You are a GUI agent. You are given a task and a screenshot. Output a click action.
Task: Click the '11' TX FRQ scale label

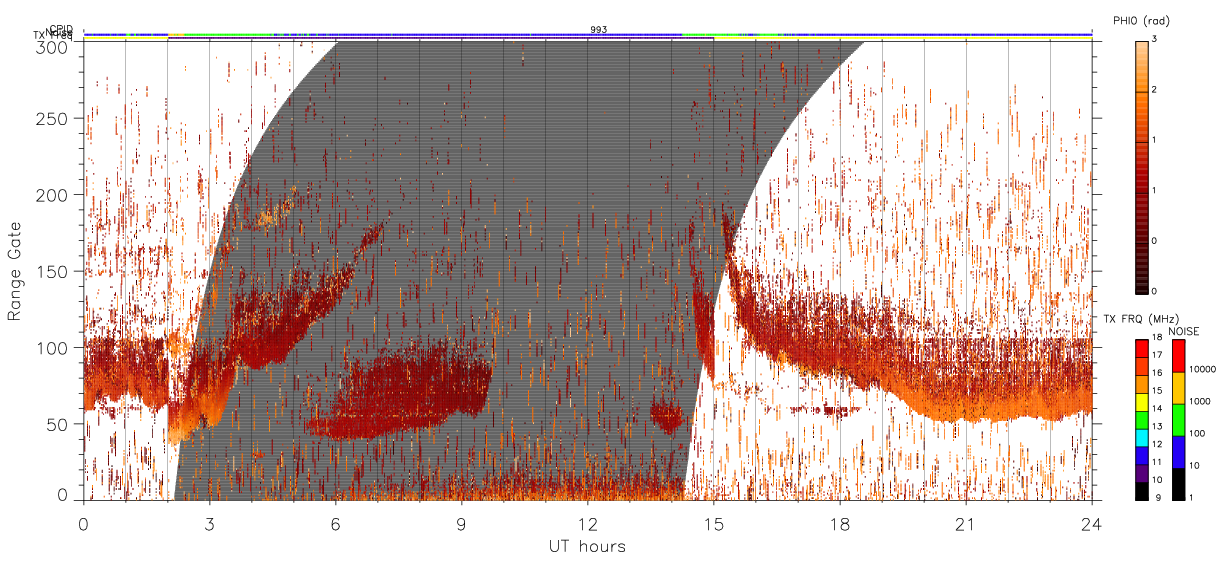pos(1156,462)
